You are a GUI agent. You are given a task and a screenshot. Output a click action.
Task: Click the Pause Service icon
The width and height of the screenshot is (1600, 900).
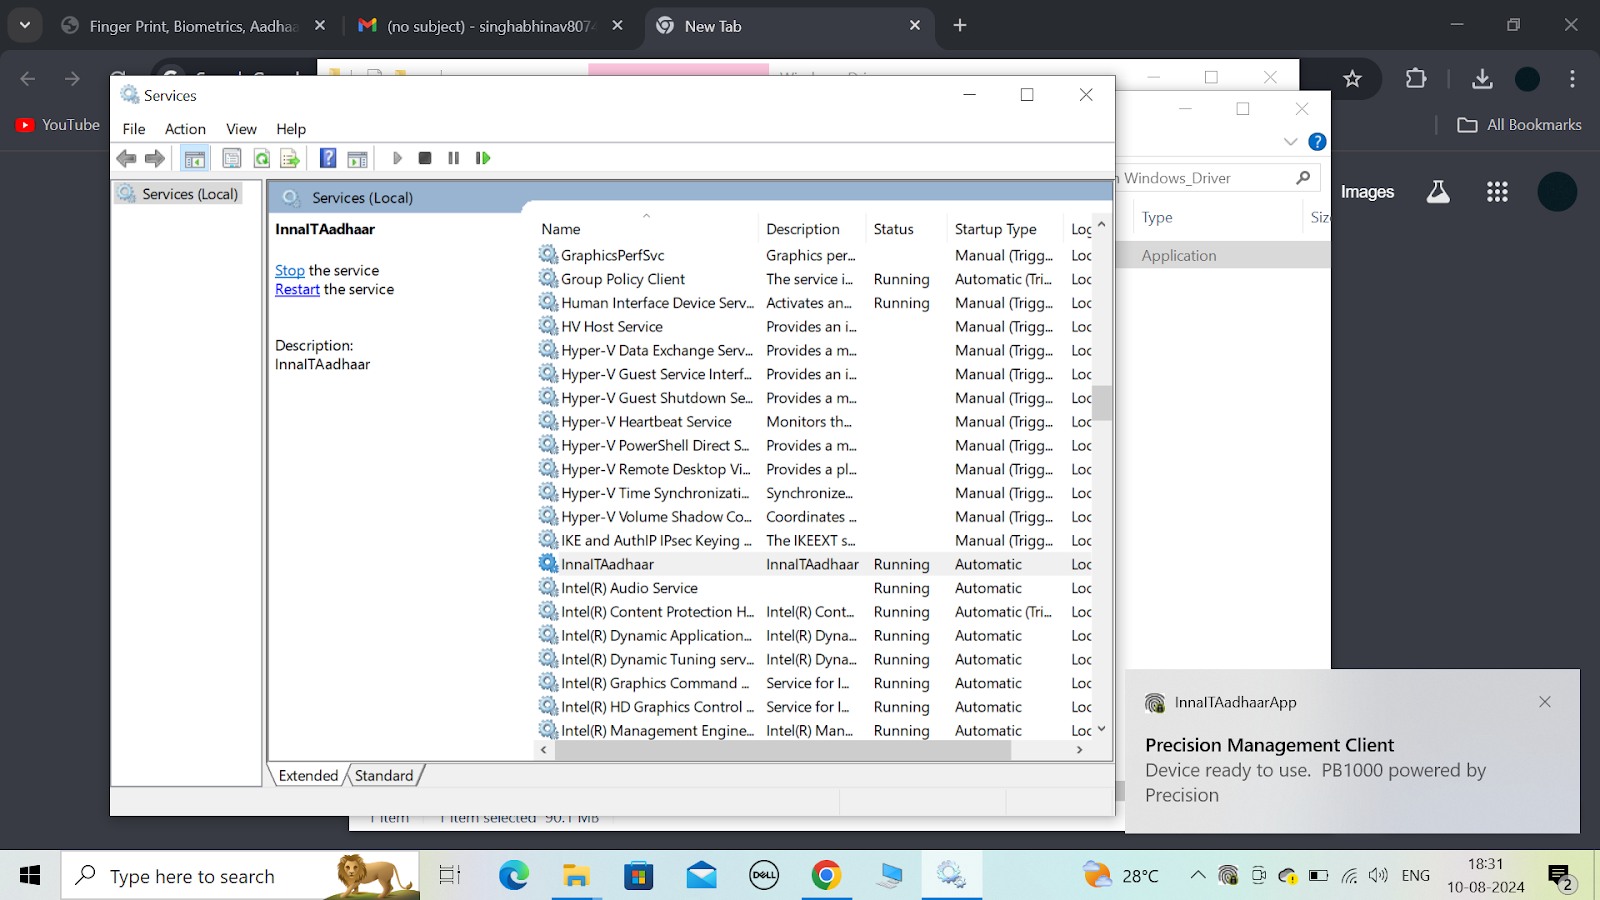point(454,158)
